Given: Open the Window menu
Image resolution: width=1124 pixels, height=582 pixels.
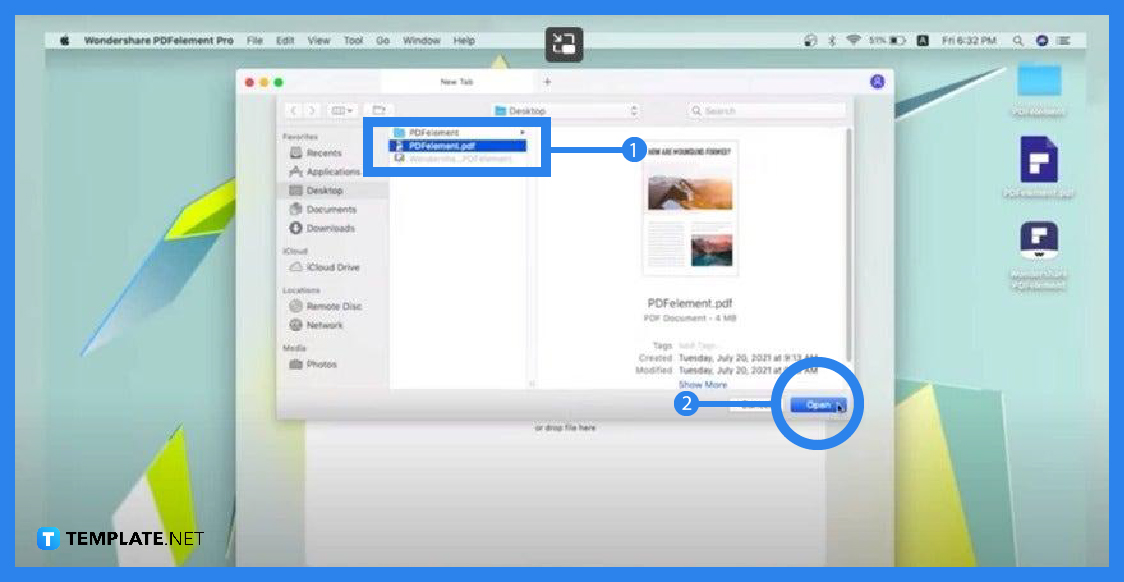Looking at the screenshot, I should (x=422, y=41).
